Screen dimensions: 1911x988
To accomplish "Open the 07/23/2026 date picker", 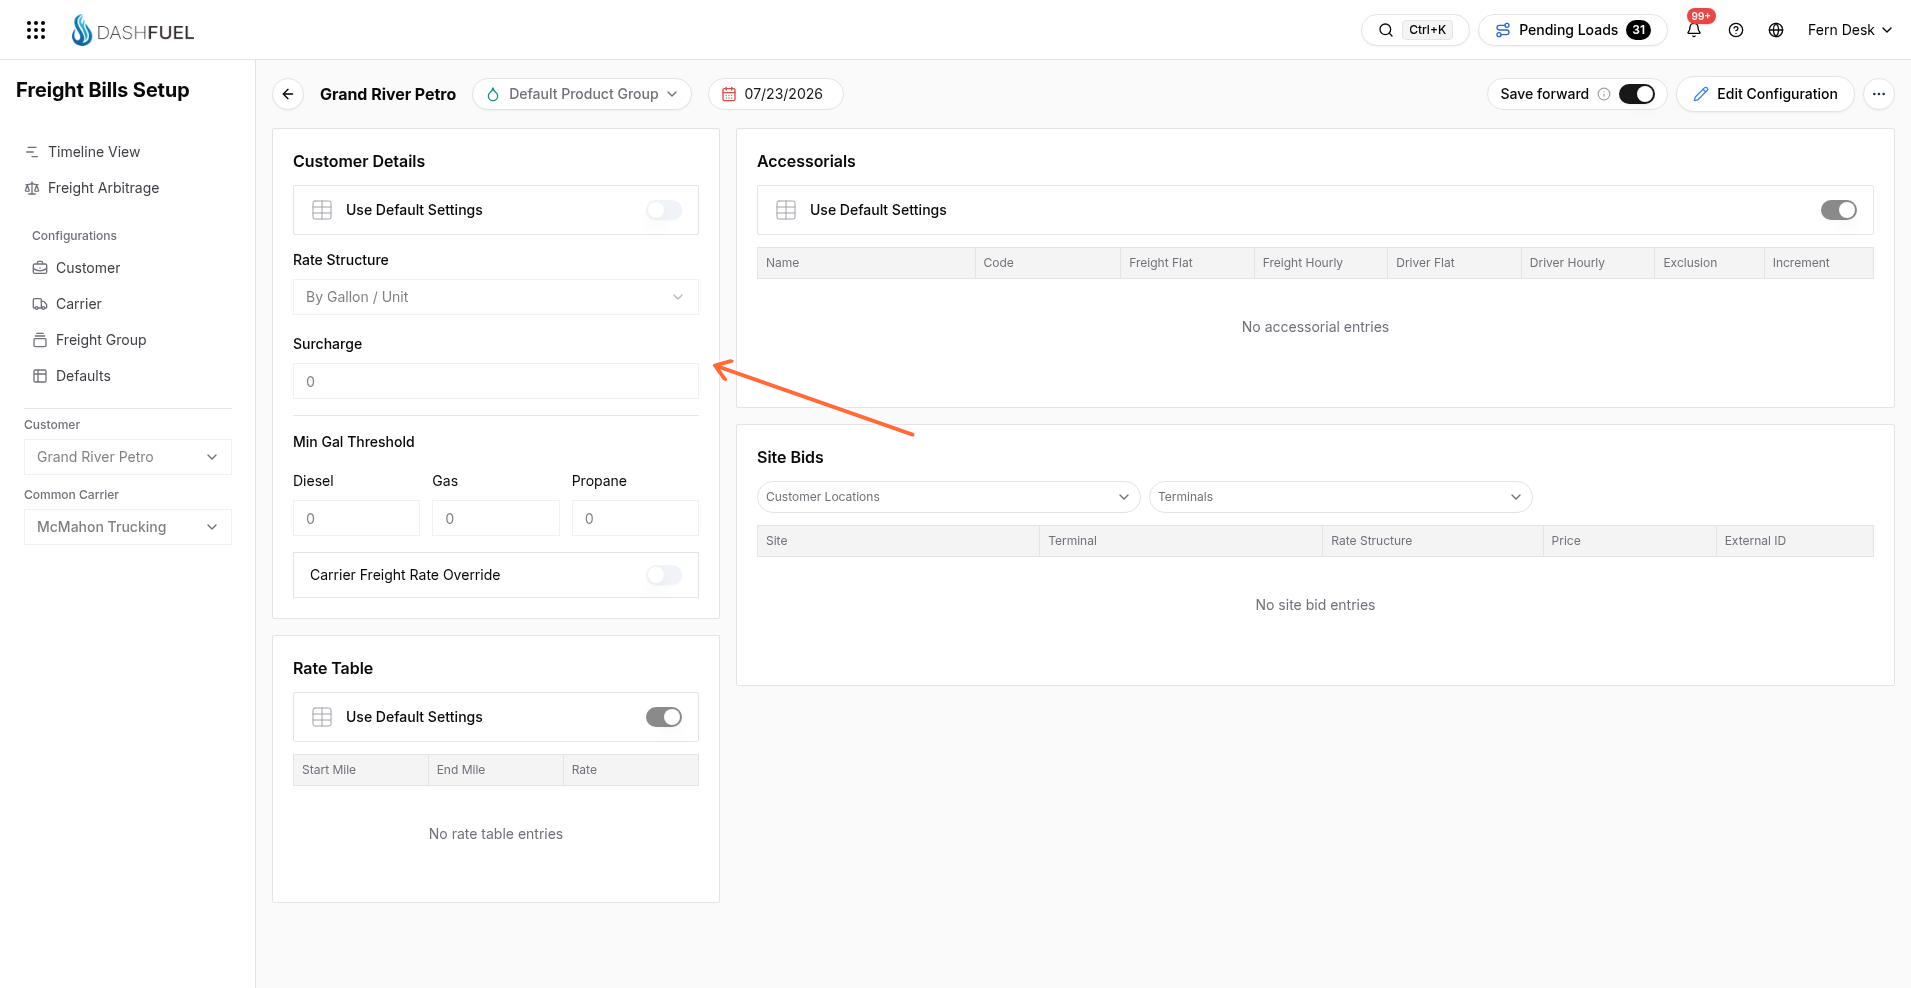I will [775, 94].
